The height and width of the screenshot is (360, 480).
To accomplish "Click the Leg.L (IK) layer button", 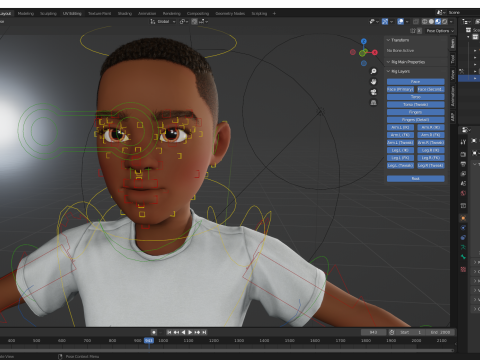I will click(400, 150).
